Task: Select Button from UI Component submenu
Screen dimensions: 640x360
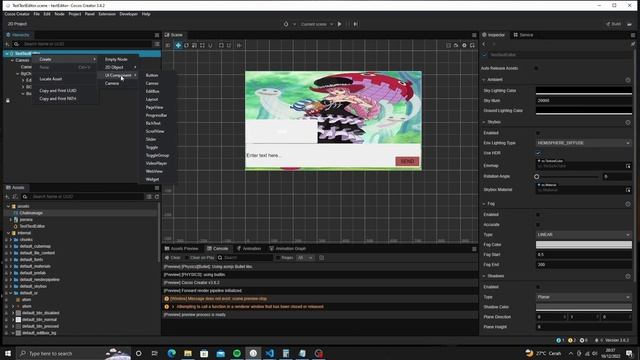Action: click(x=152, y=76)
